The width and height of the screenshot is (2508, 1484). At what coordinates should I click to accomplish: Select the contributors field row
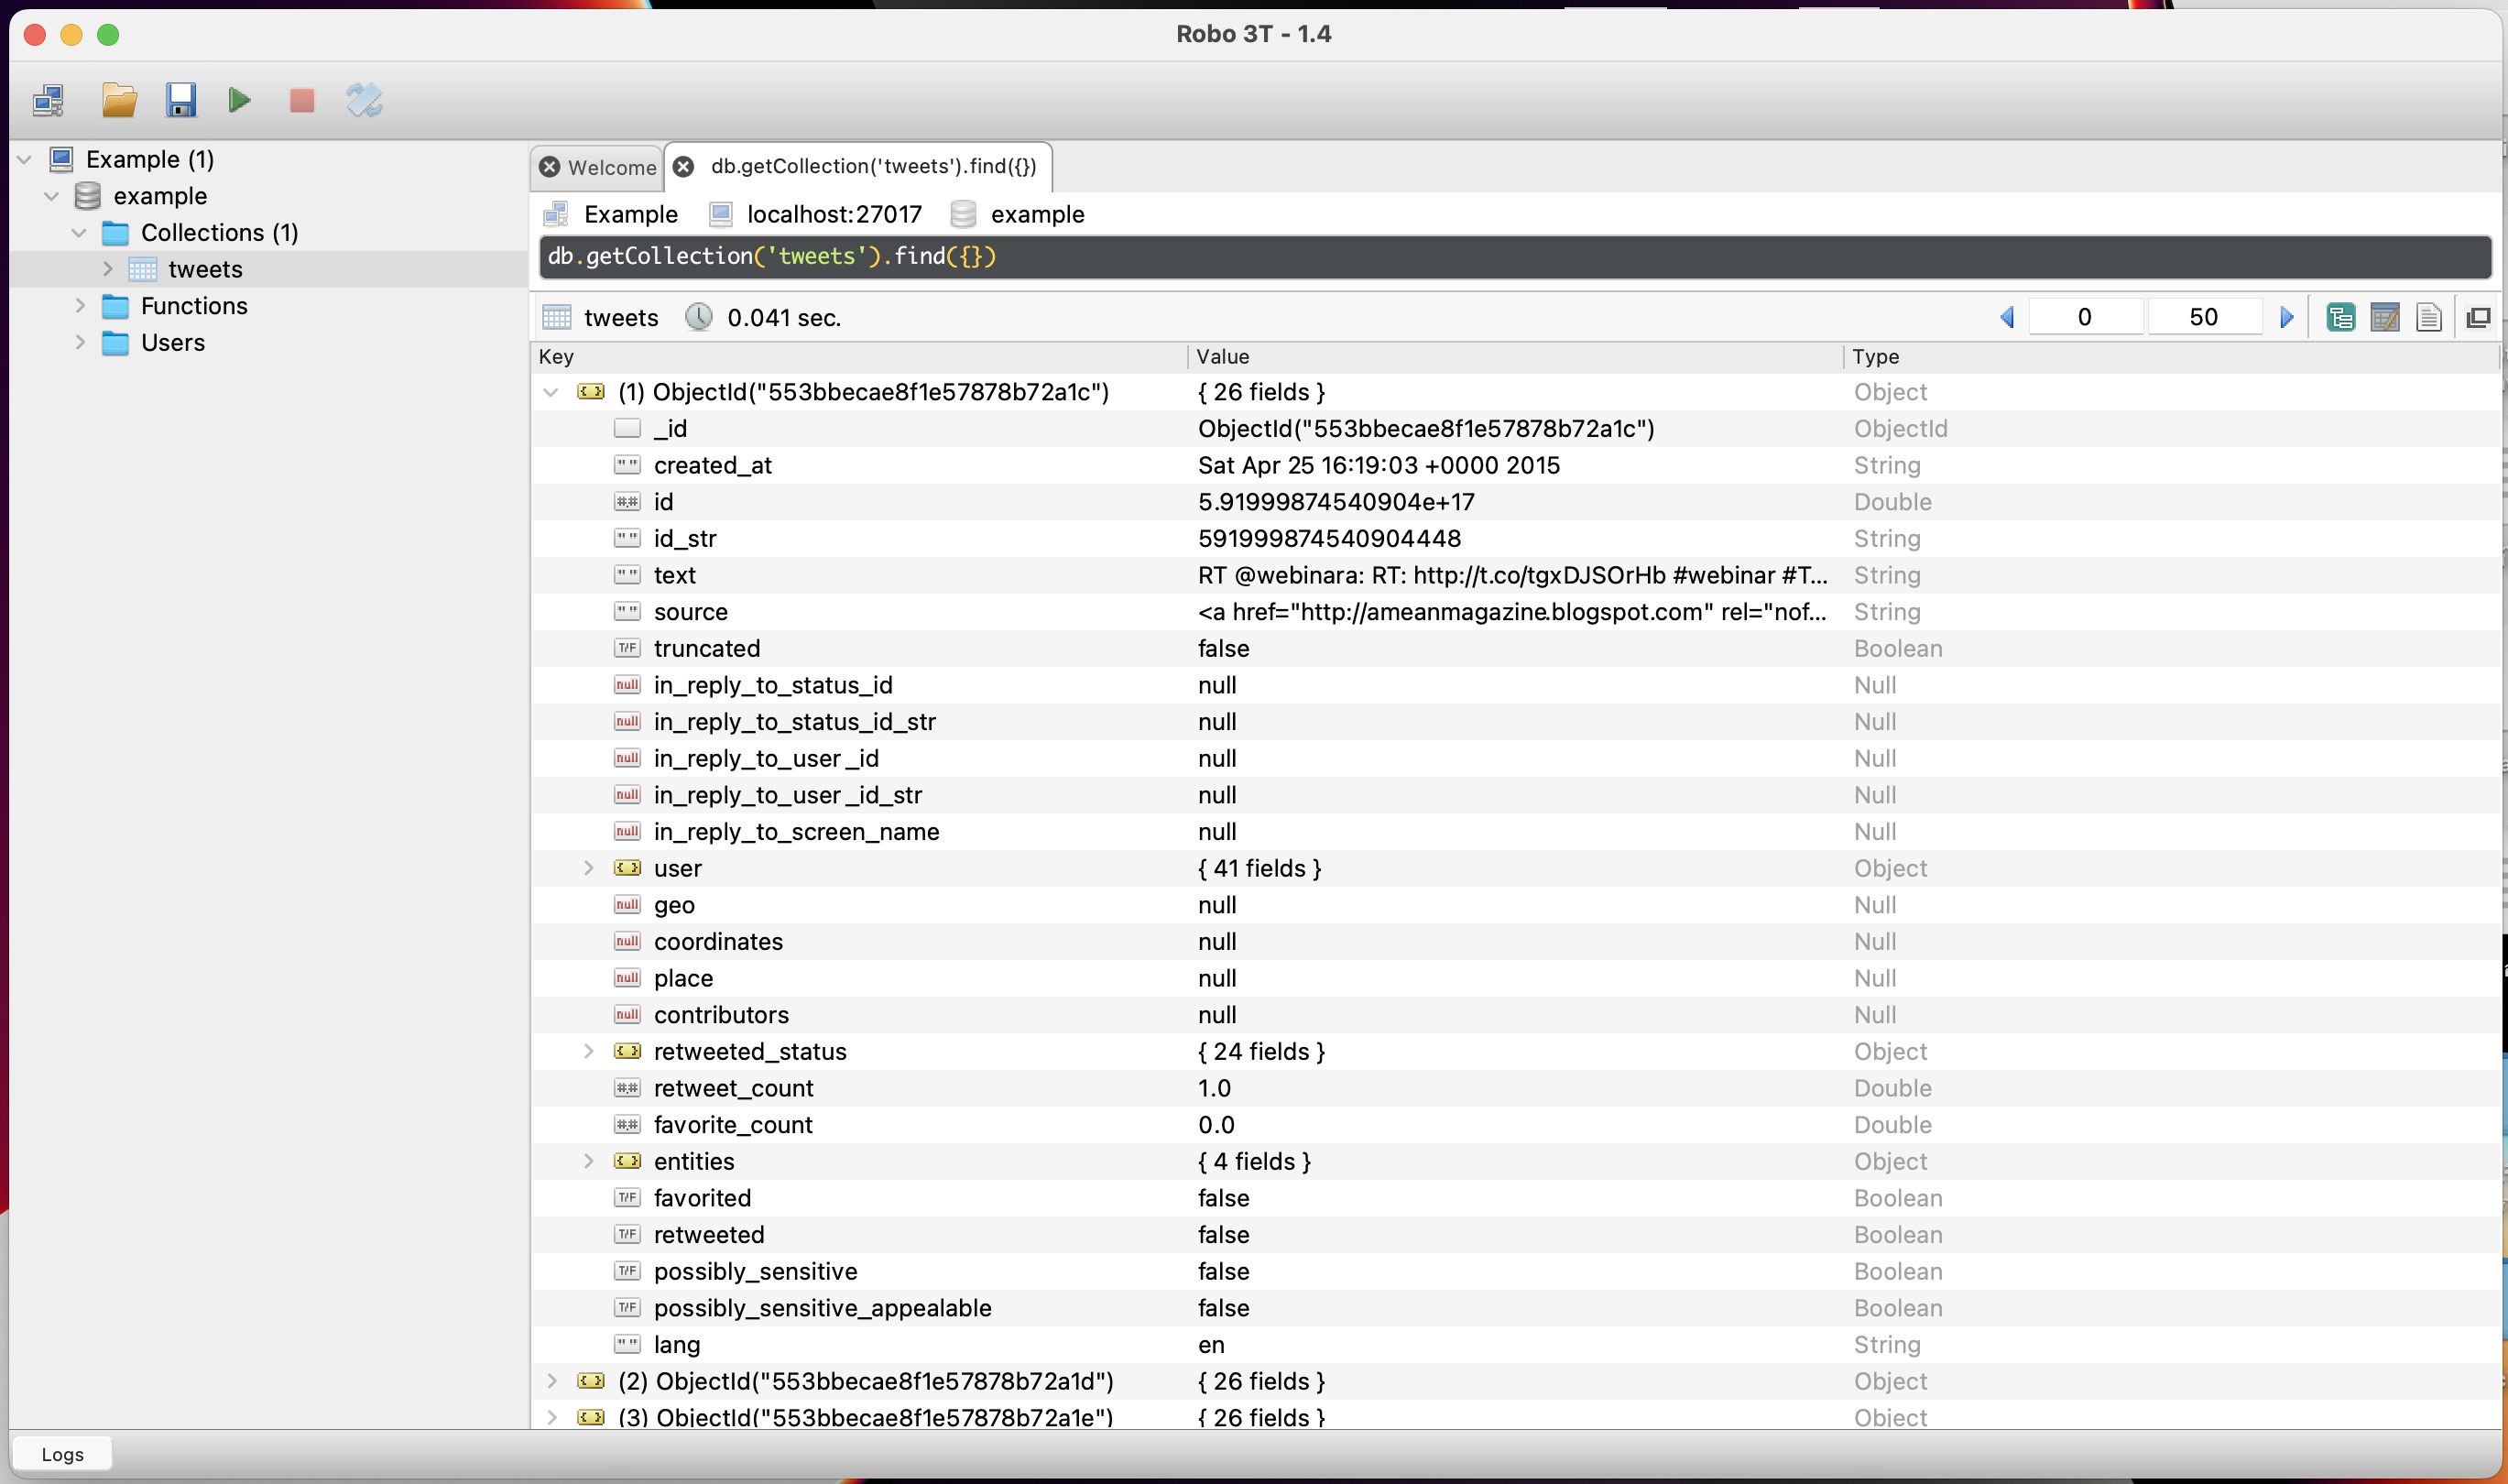point(1515,1015)
